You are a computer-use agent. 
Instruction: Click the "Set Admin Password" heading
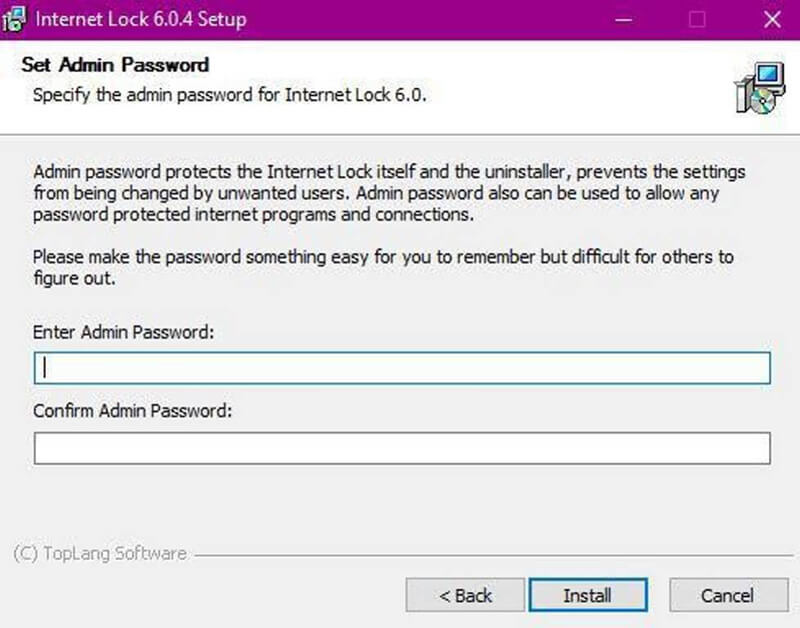tap(115, 65)
